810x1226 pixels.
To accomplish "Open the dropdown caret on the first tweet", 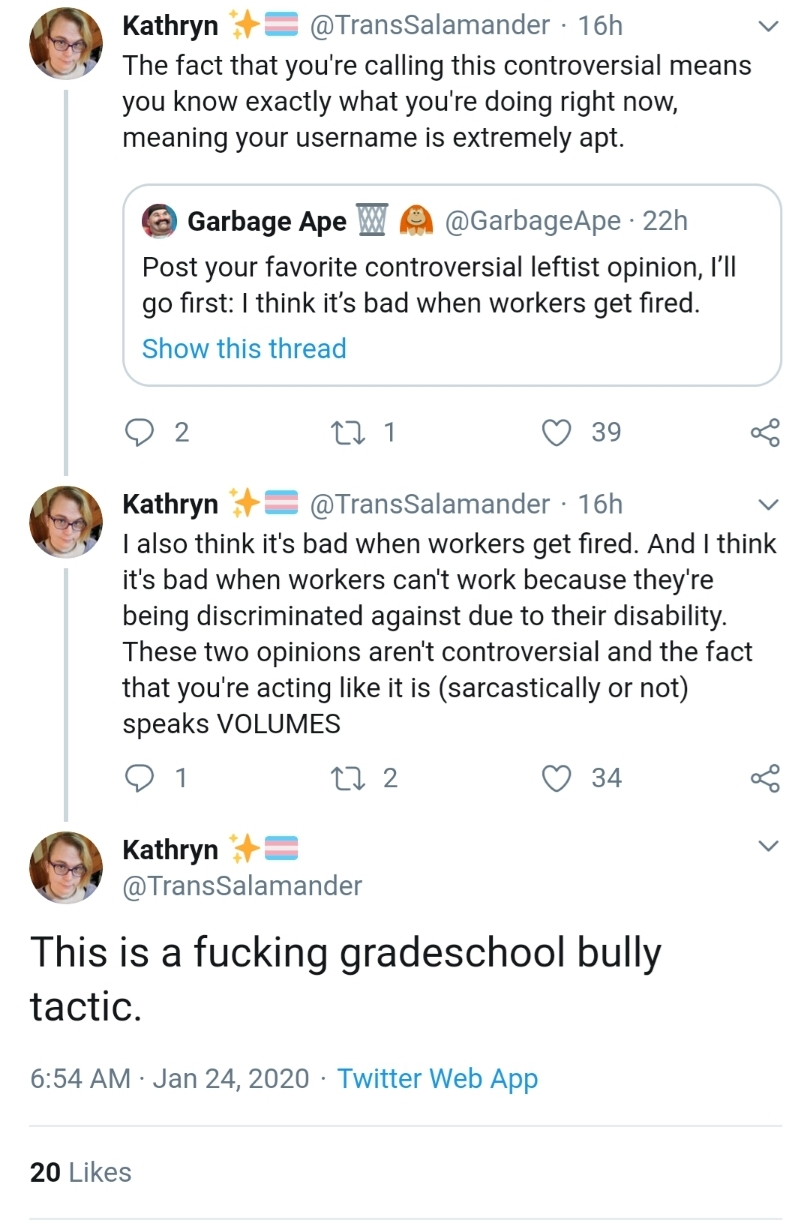I will pos(767,27).
